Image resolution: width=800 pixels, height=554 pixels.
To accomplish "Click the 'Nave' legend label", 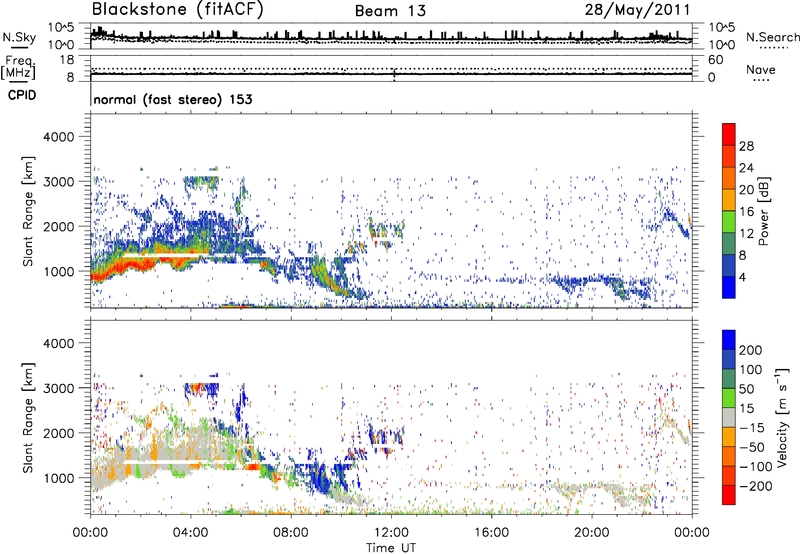I will [761, 70].
